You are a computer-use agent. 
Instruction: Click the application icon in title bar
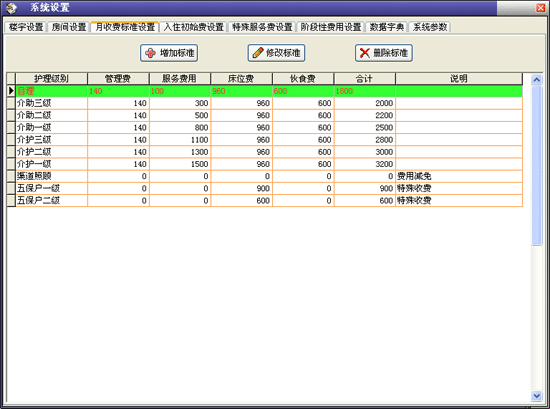pyautogui.click(x=11, y=8)
